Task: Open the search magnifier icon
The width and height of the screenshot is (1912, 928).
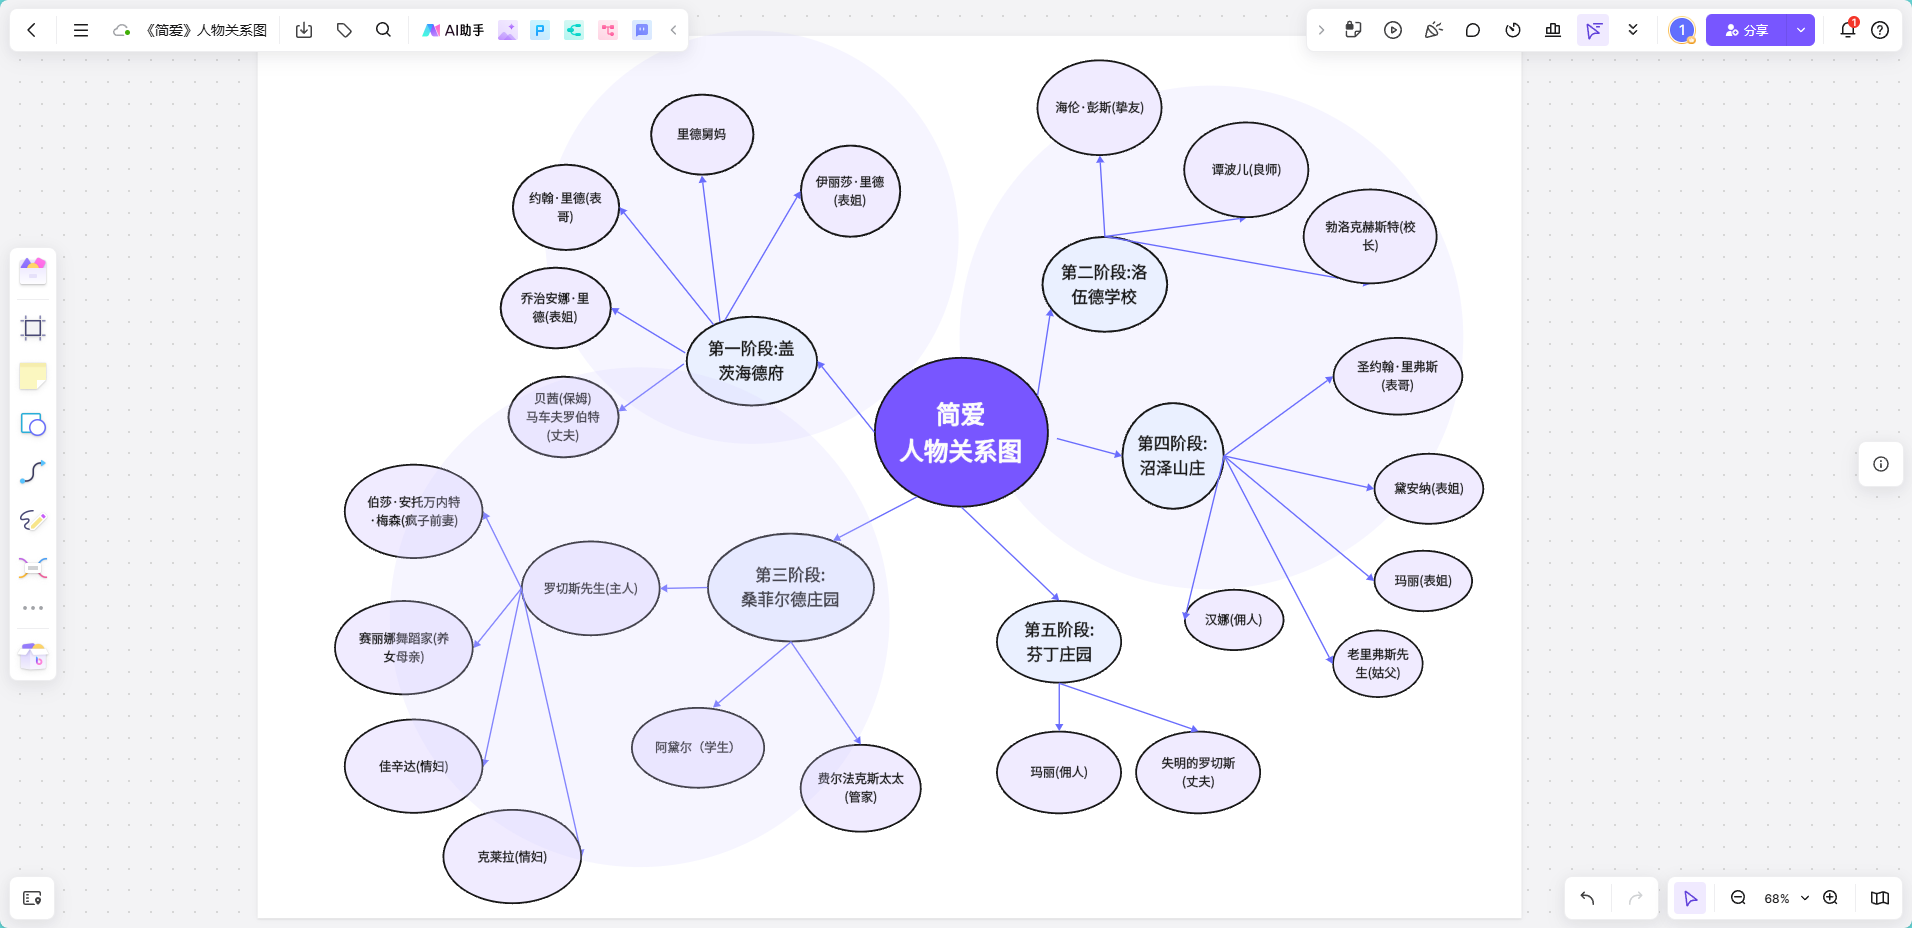Action: coord(383,30)
